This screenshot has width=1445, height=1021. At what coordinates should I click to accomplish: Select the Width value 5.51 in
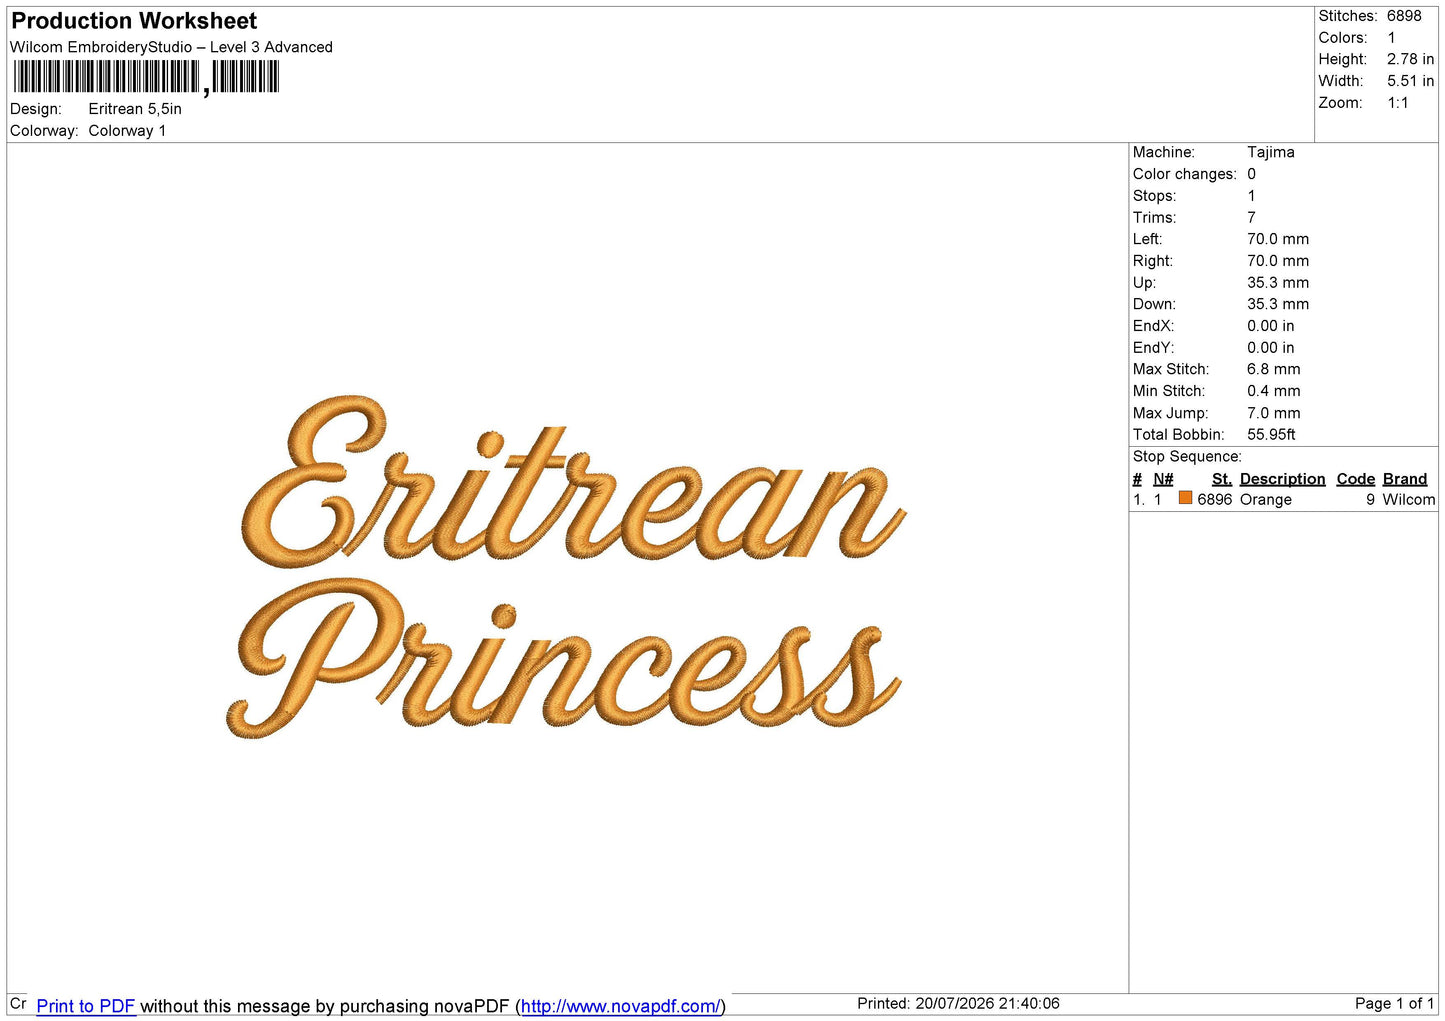click(x=1410, y=81)
